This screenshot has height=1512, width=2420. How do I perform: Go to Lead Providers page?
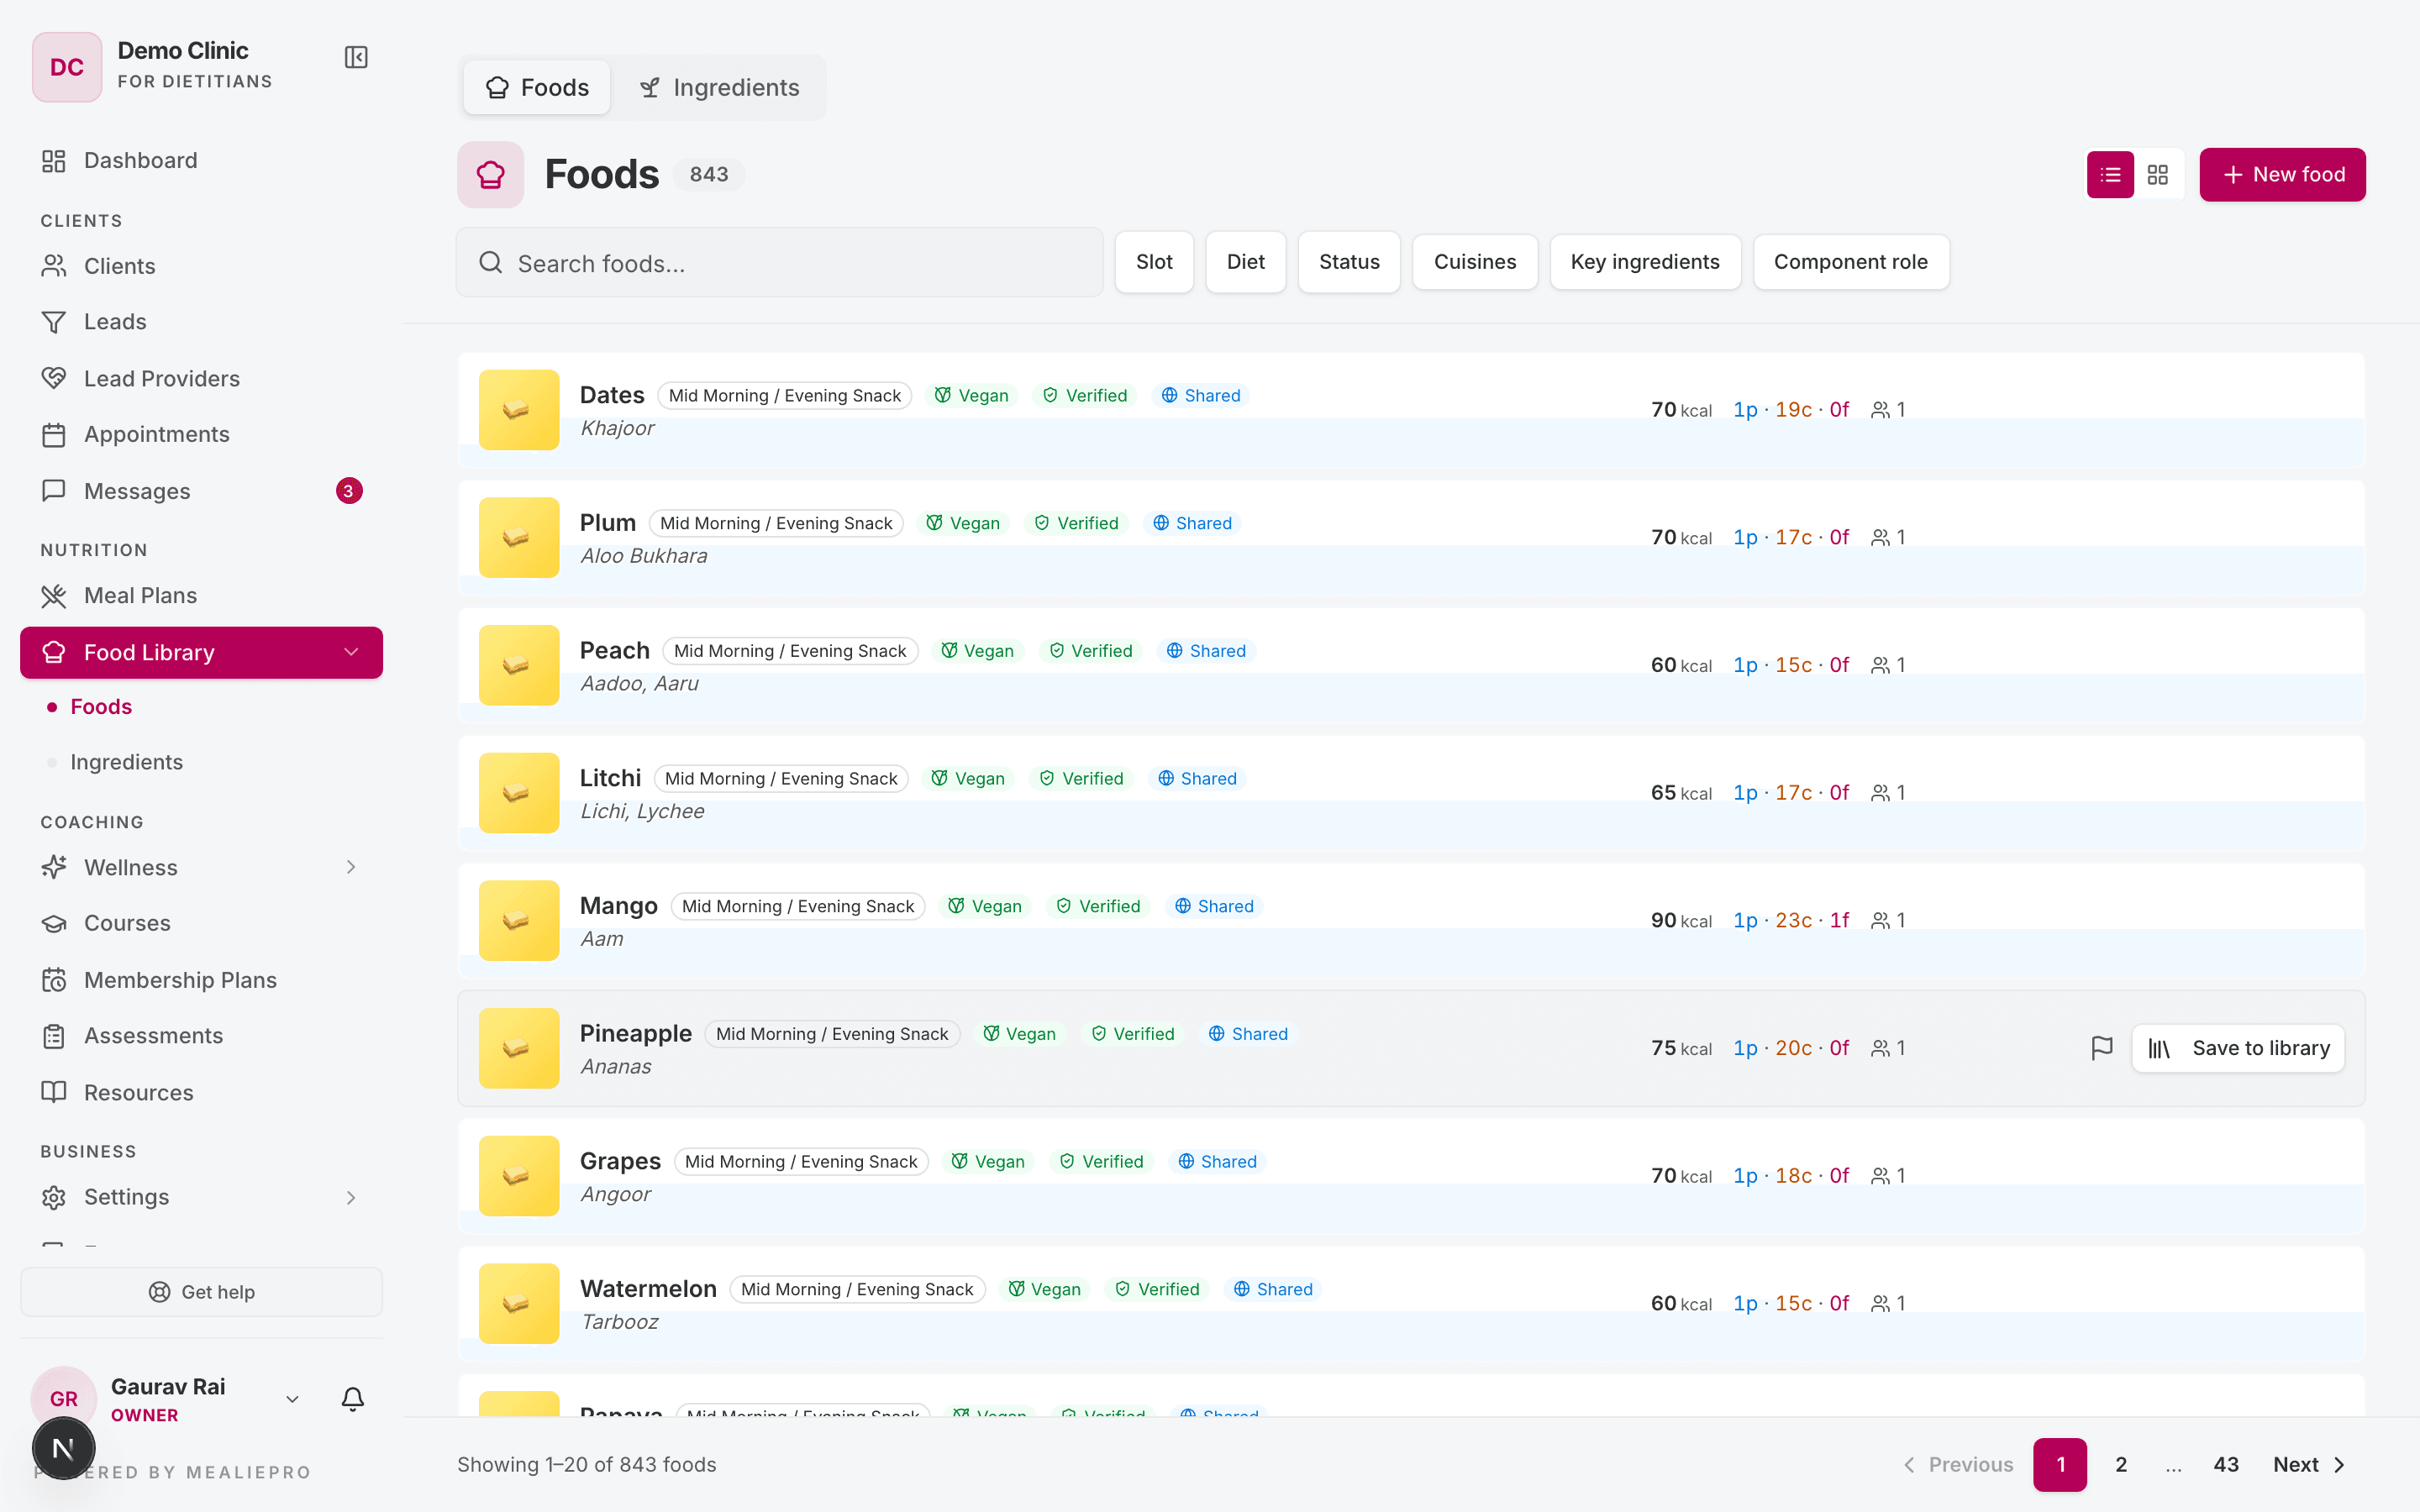[x=201, y=378]
